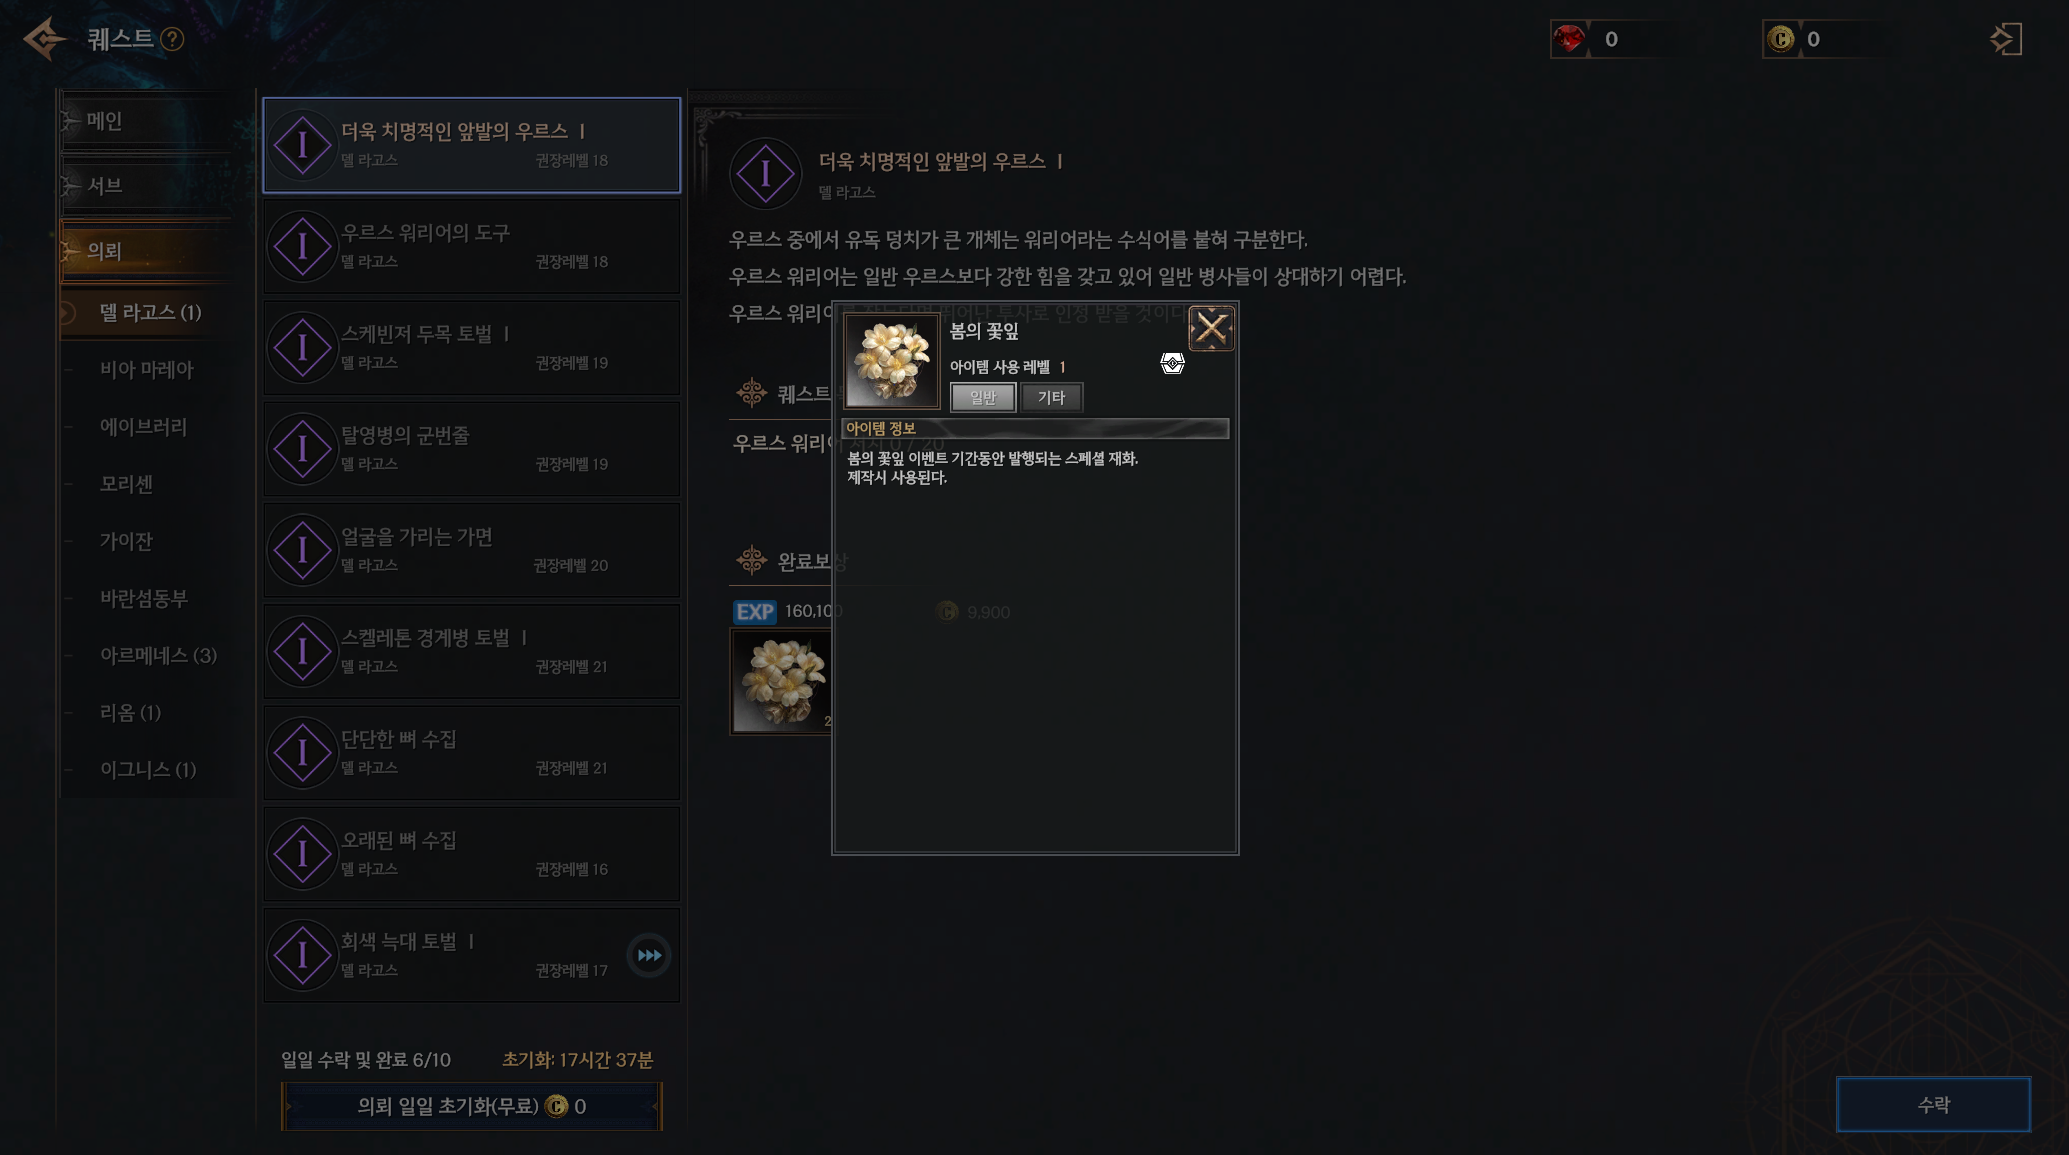Screen dimensions: 2069x1155
Task: Select the 일반 toggle in item popup
Action: click(x=983, y=397)
